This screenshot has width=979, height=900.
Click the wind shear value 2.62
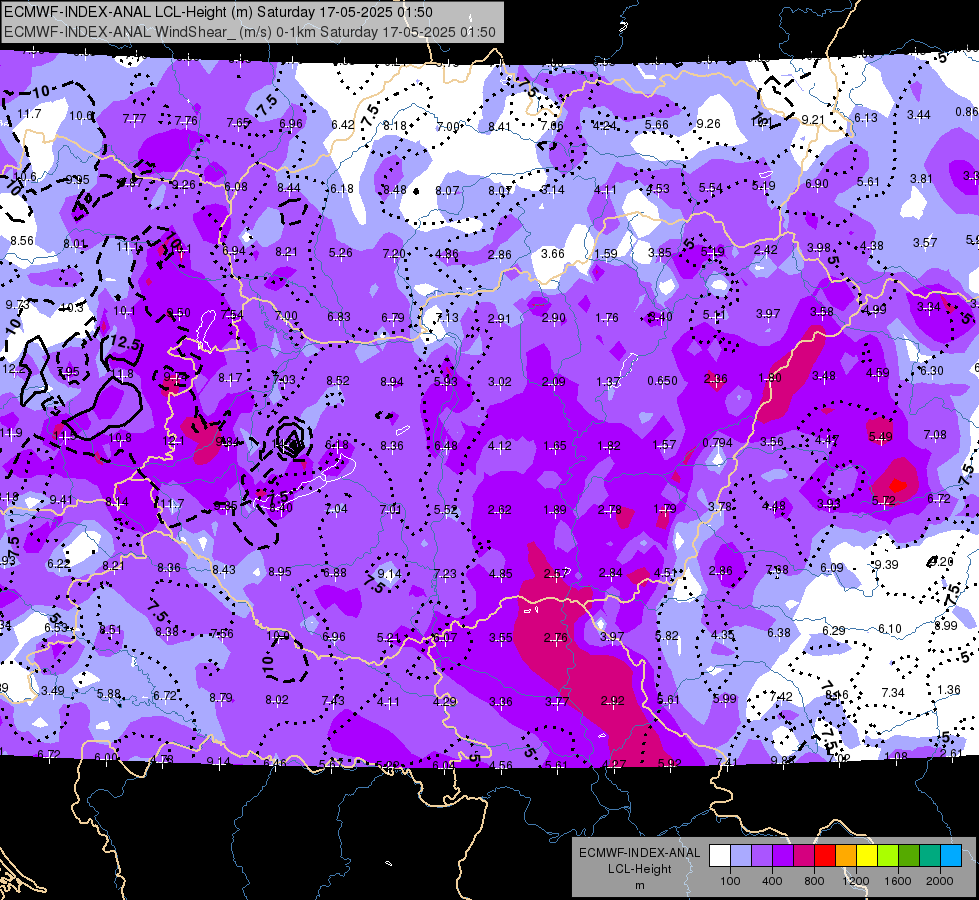tap(499, 510)
